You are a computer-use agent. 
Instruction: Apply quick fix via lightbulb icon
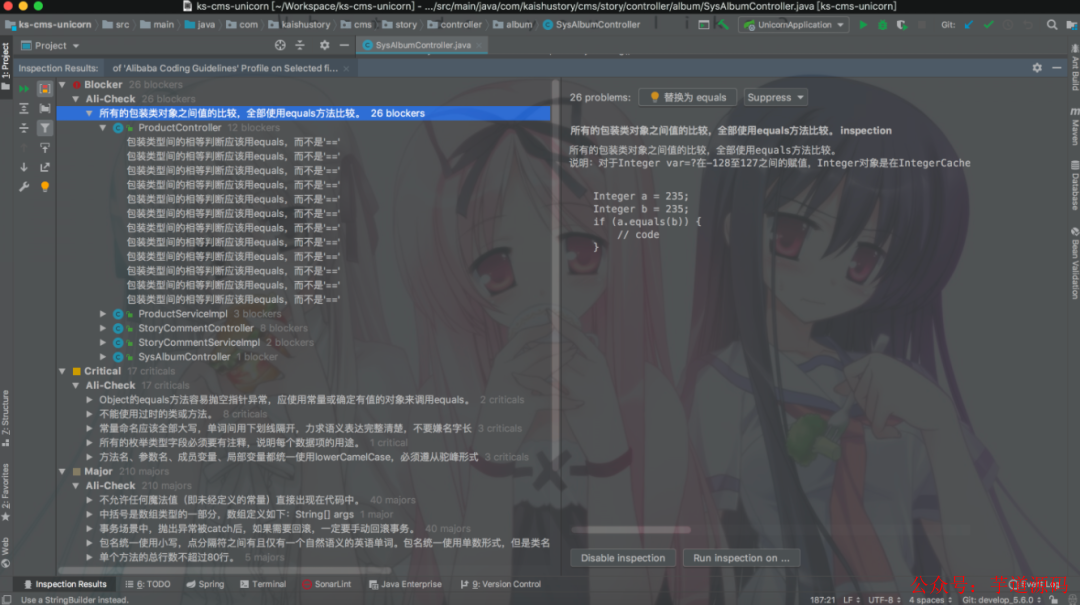pyautogui.click(x=44, y=186)
